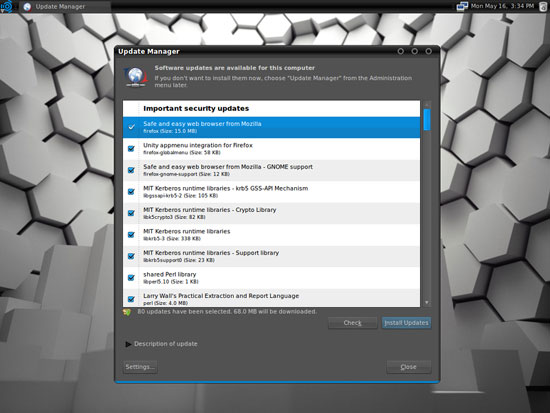The image size is (550, 413).
Task: Uncheck the firefox-globalmenu update checkbox
Action: coord(132,149)
